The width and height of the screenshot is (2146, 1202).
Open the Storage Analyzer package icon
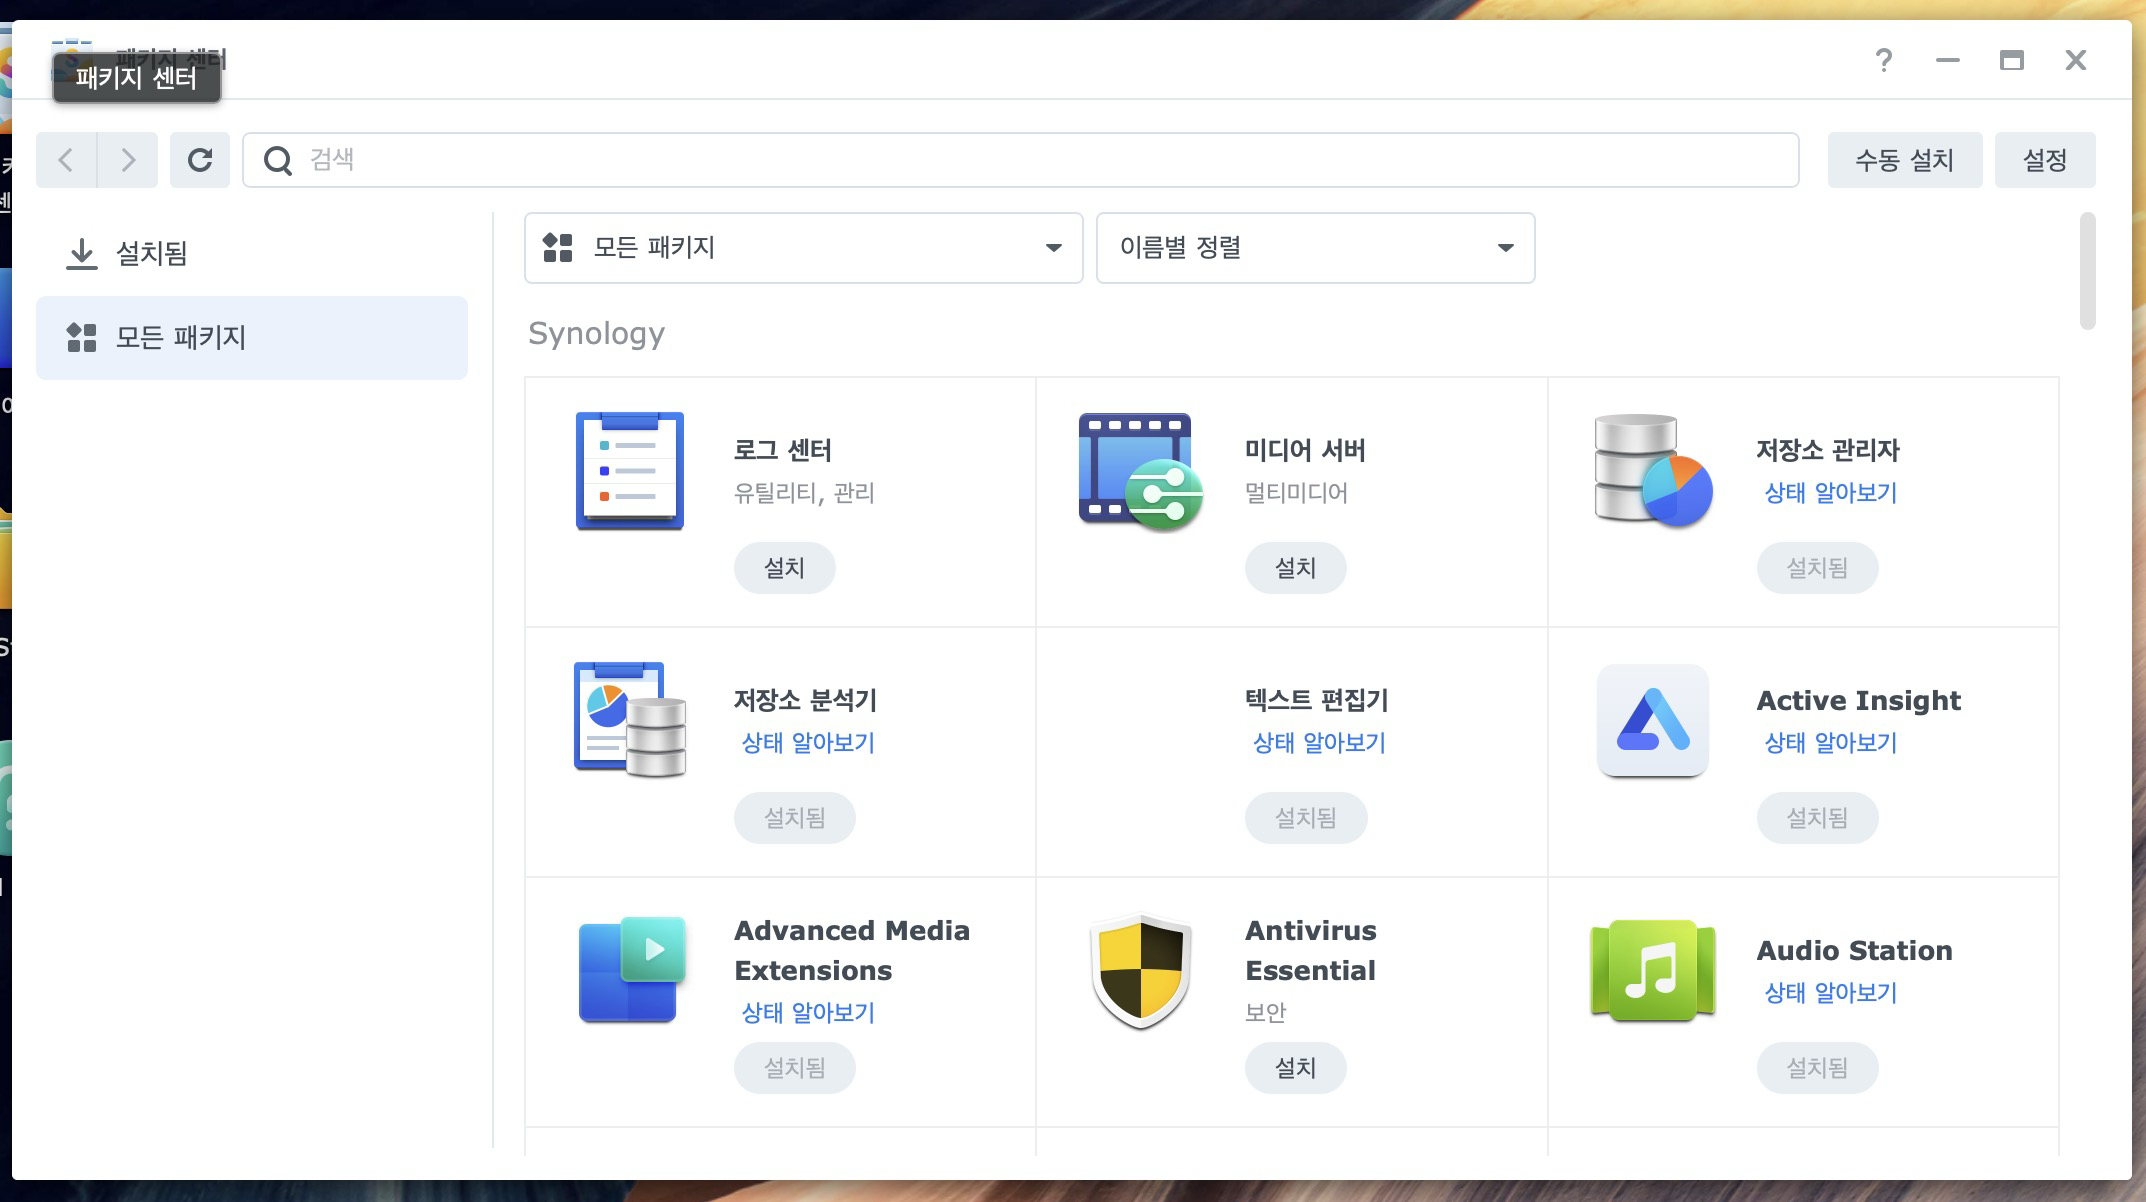coord(629,720)
